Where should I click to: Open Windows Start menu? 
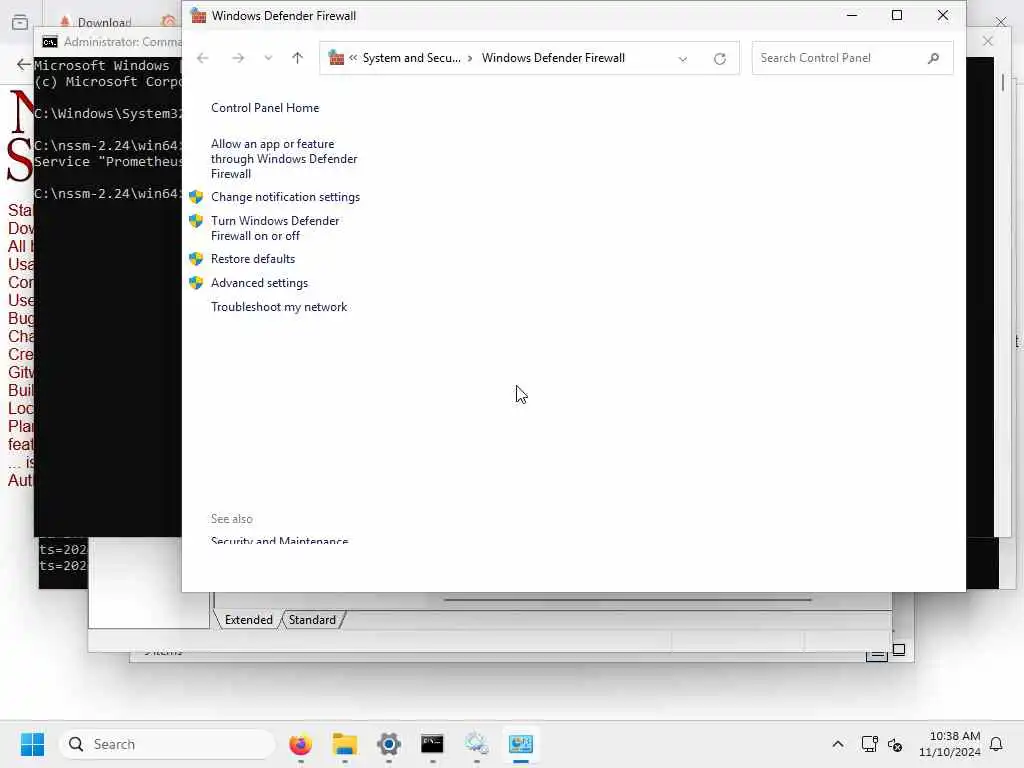[32, 744]
